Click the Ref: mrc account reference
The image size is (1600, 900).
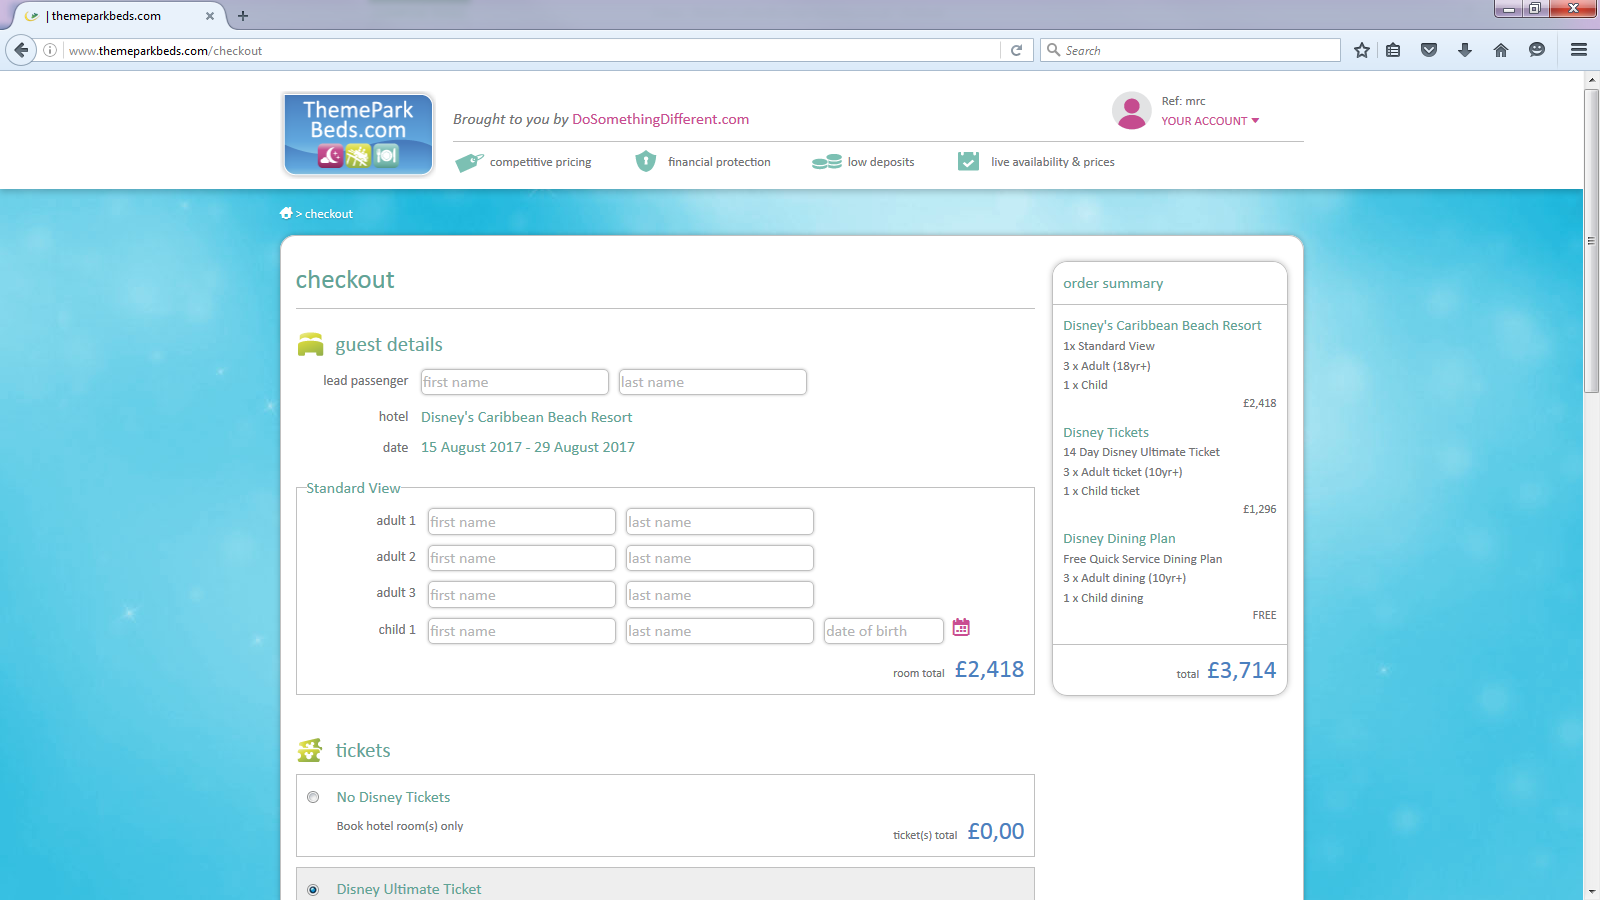point(1183,101)
